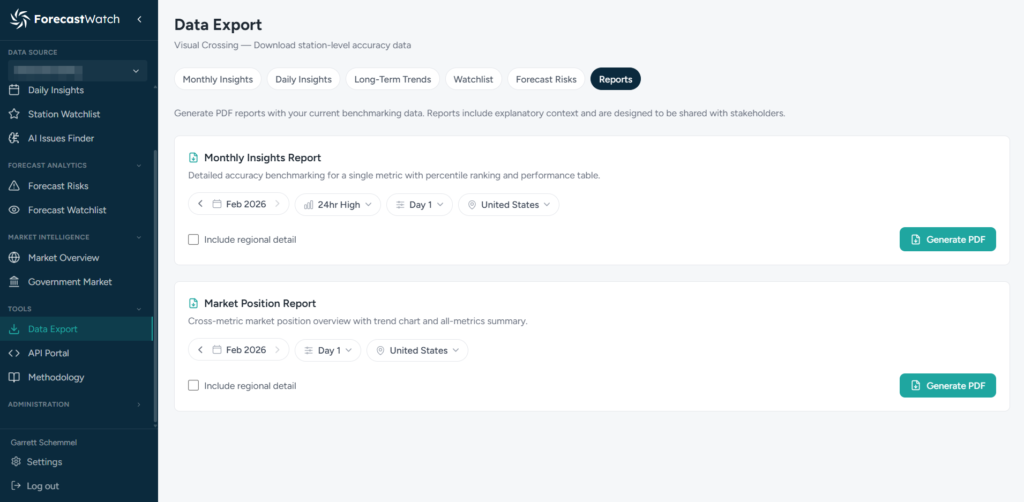Click the Forecast Watchlist eye icon
This screenshot has width=1024, height=502.
click(14, 210)
